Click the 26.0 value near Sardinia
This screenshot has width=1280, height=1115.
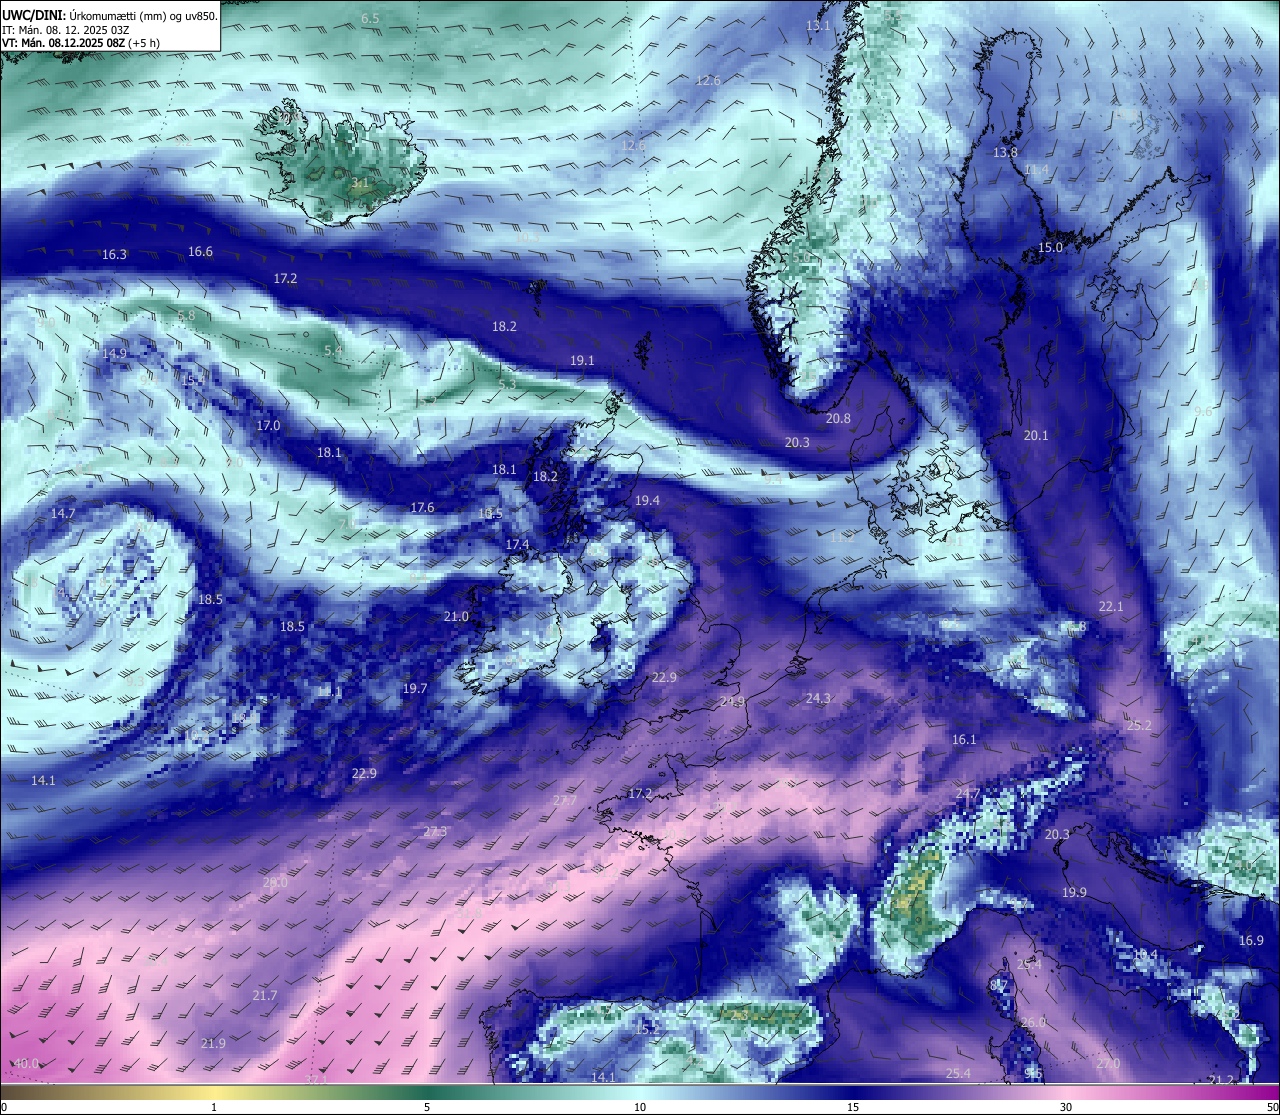tap(1033, 1023)
